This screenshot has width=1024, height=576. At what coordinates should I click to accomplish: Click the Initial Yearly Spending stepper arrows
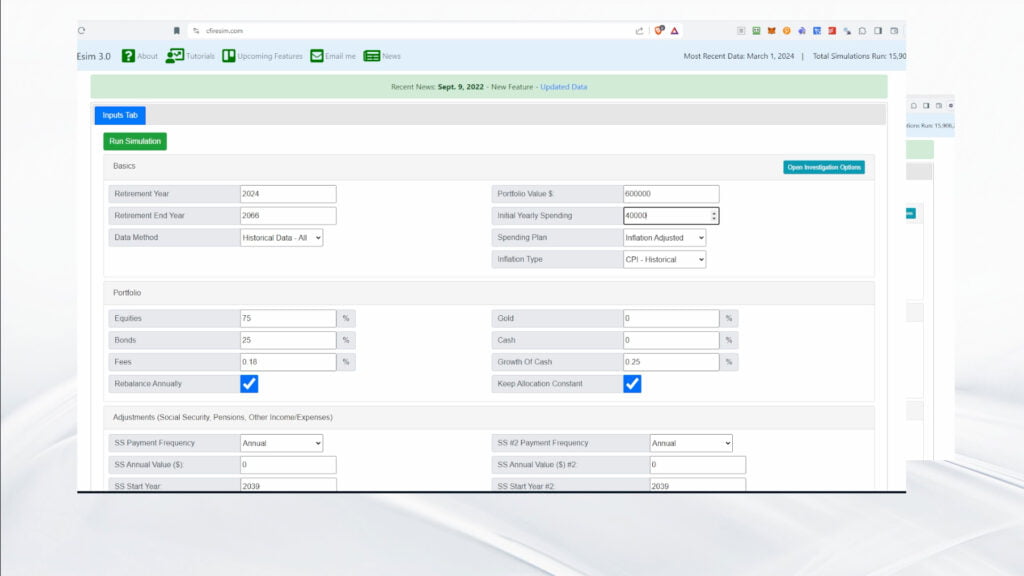pyautogui.click(x=713, y=216)
